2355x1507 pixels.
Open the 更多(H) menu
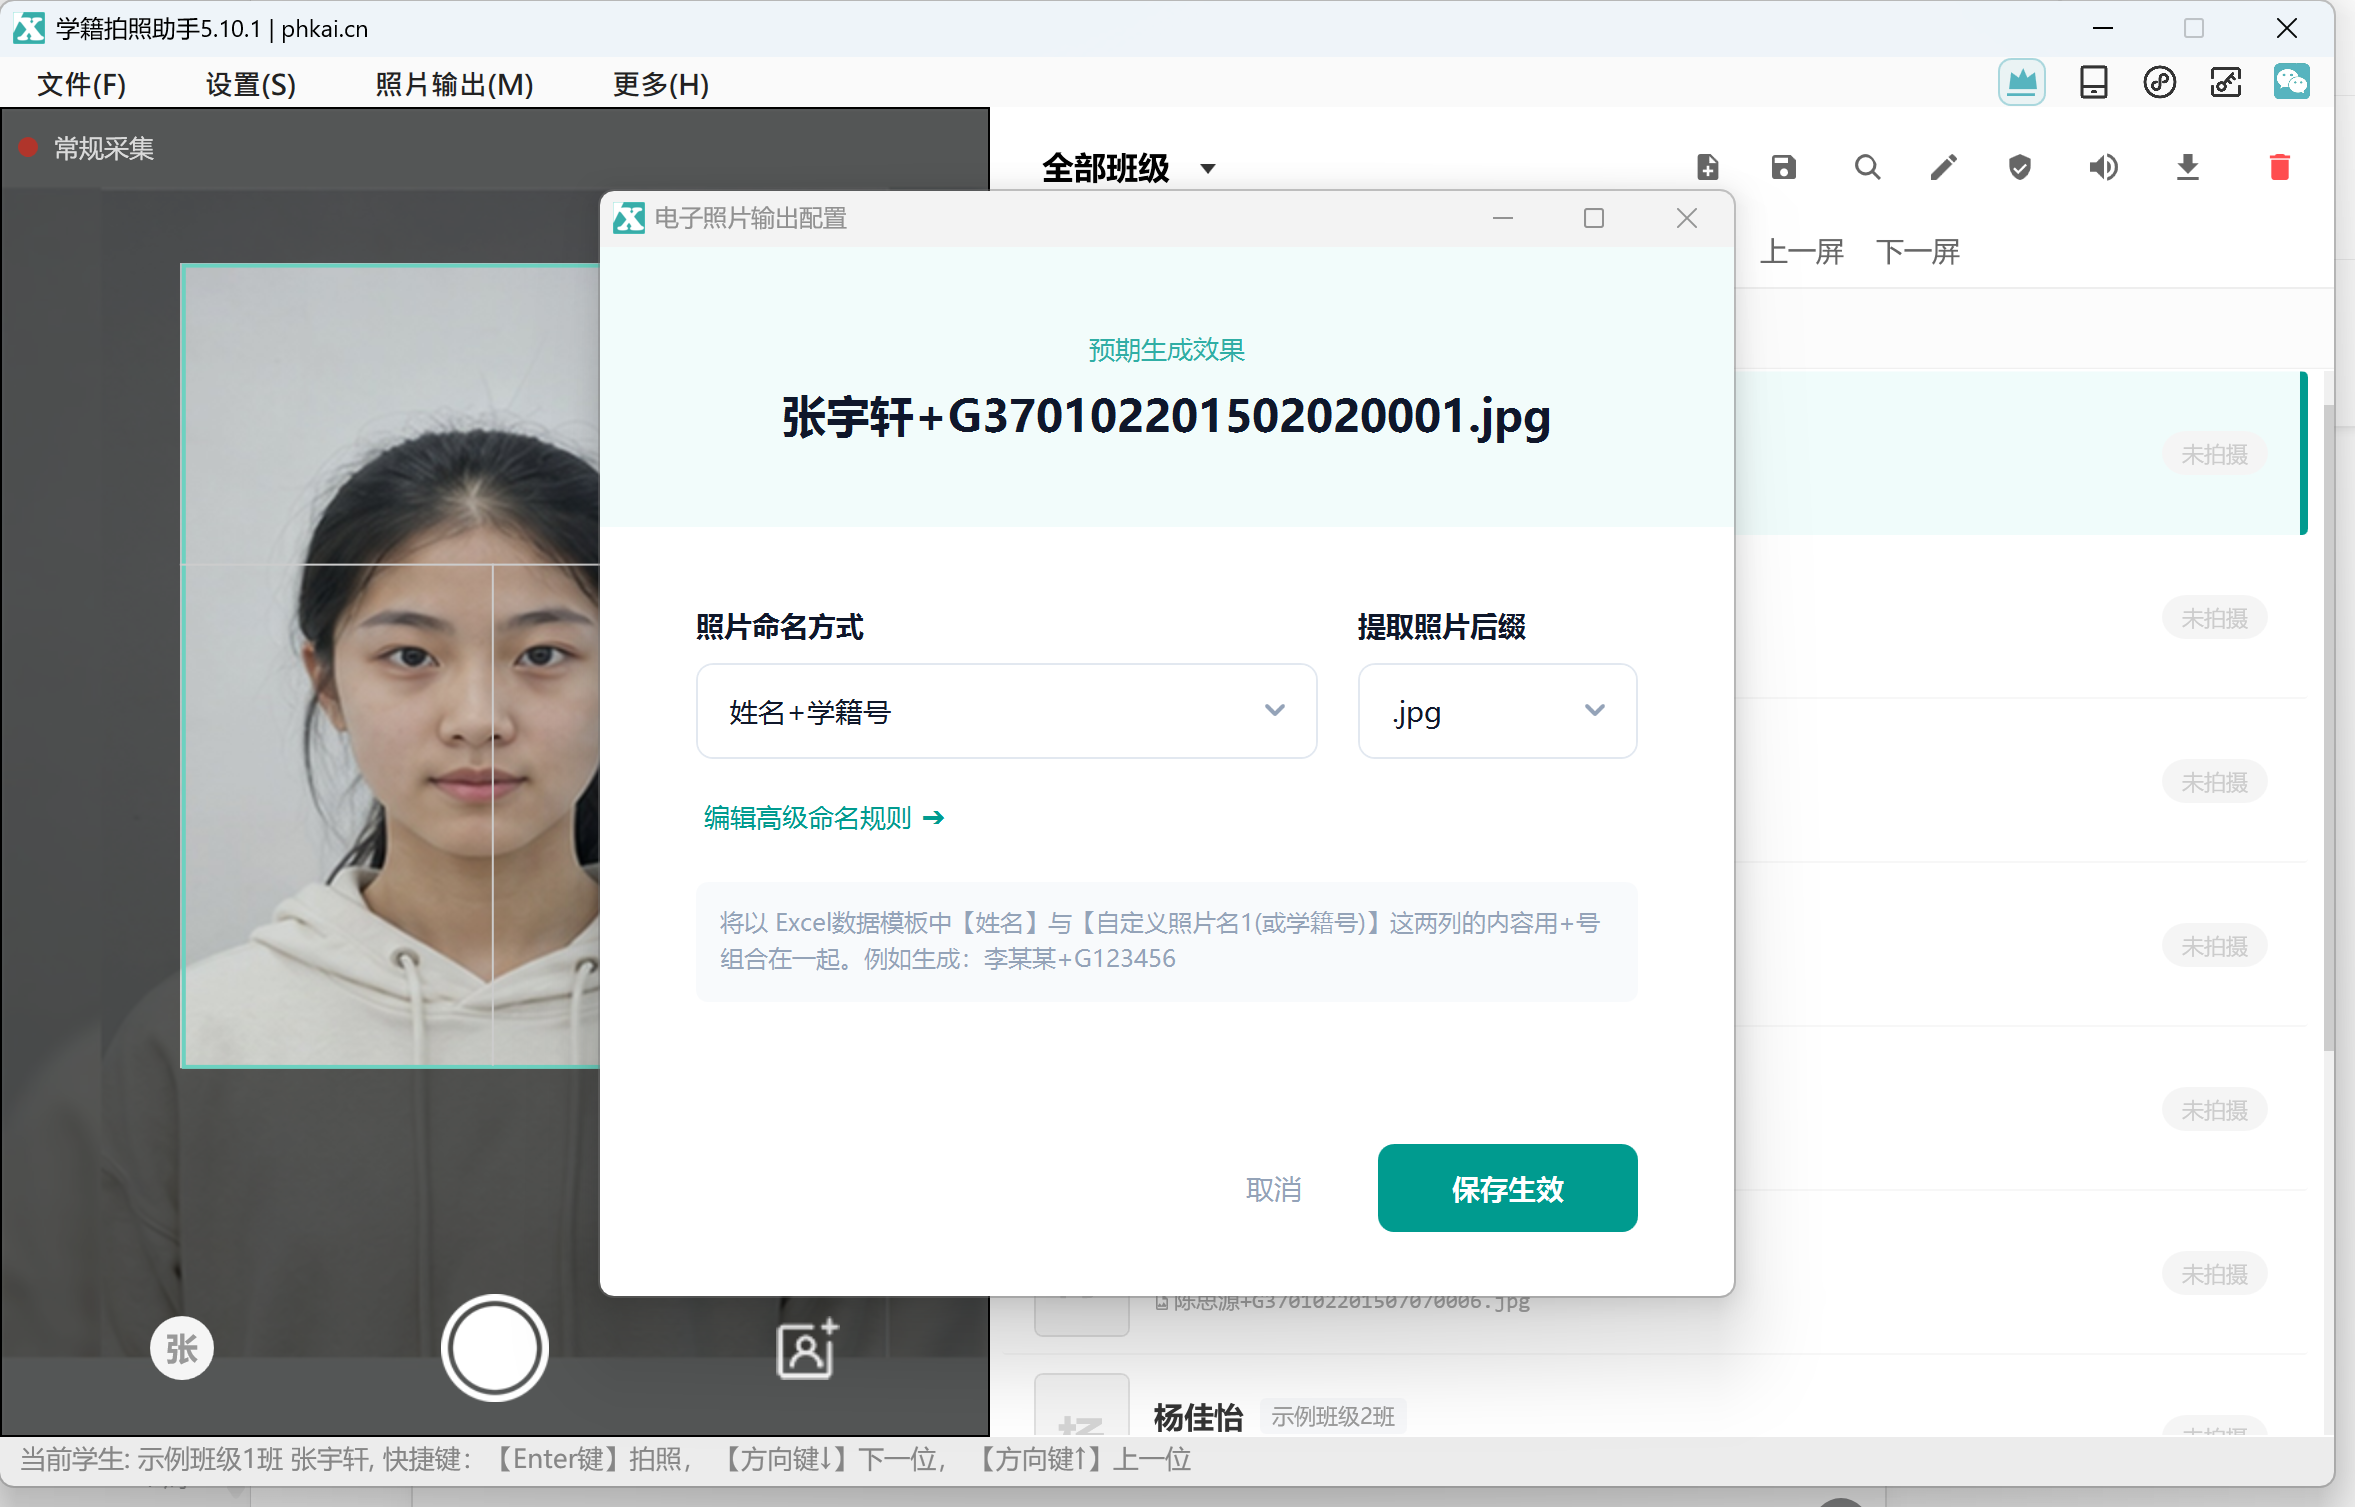tap(661, 84)
